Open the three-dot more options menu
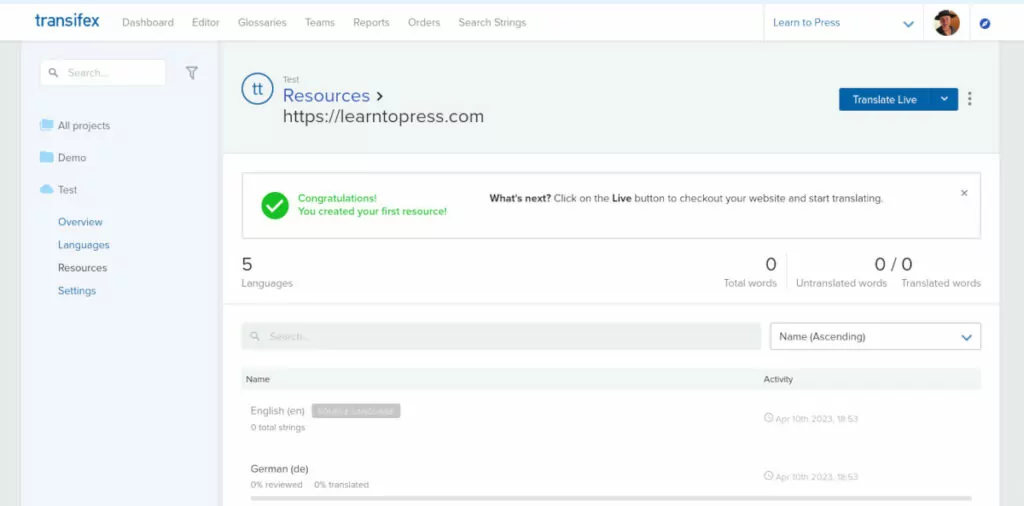The height and width of the screenshot is (506, 1024). click(x=969, y=99)
